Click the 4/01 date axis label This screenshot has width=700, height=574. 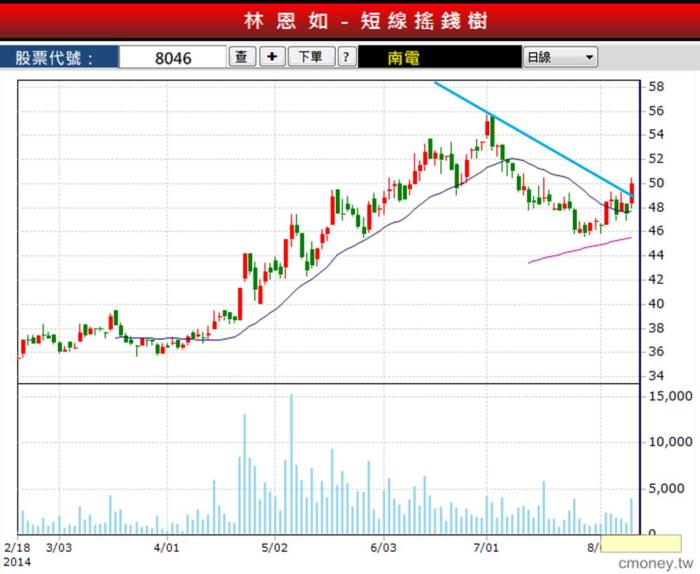tap(166, 547)
